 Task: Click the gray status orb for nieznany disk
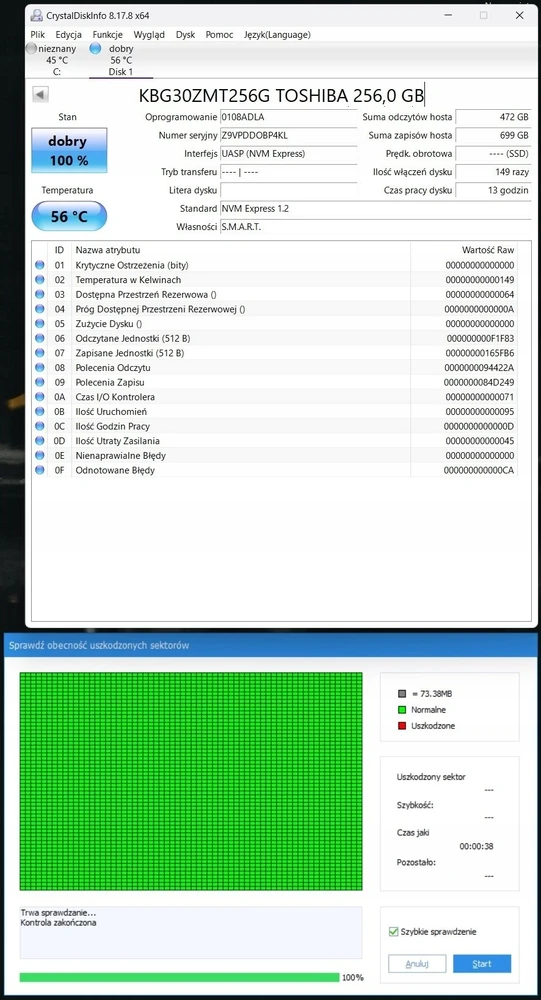(x=31, y=48)
